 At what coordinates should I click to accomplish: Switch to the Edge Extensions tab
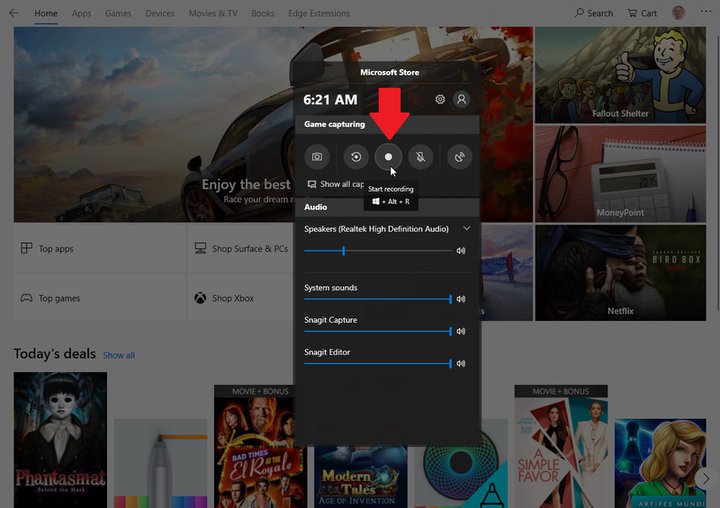coord(319,13)
